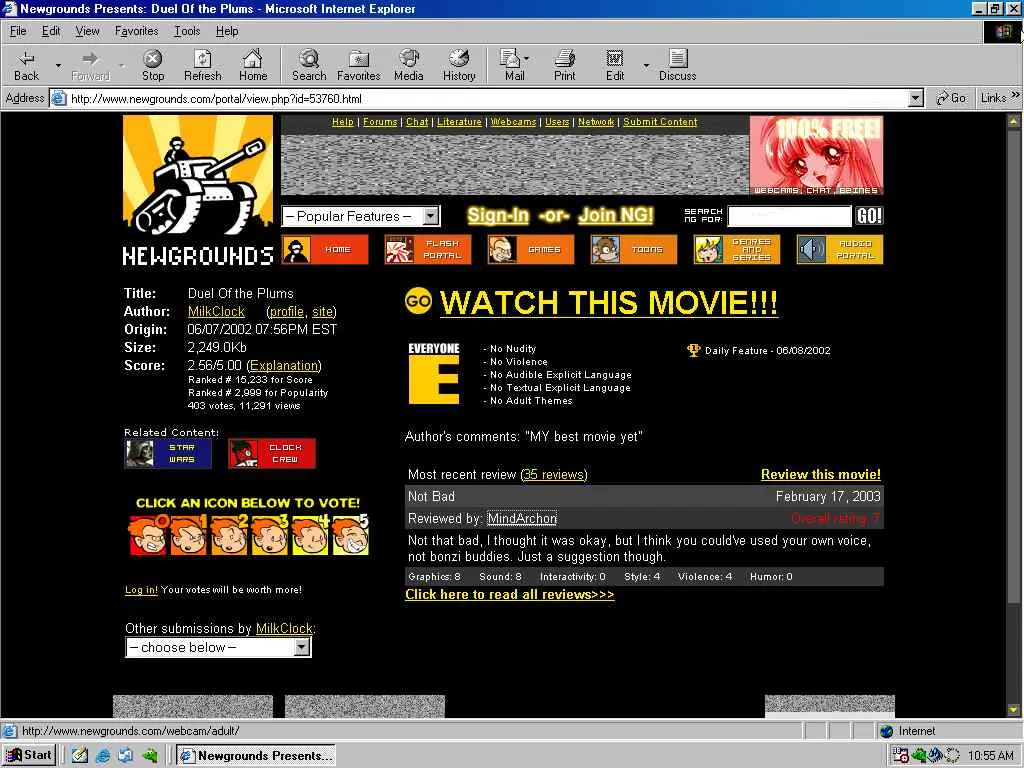Click the Edit toolbar button
The width and height of the screenshot is (1024, 768).
pos(615,65)
